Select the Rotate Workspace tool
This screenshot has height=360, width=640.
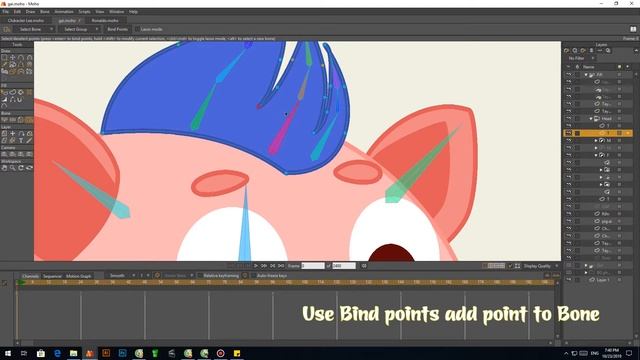[x=21, y=168]
